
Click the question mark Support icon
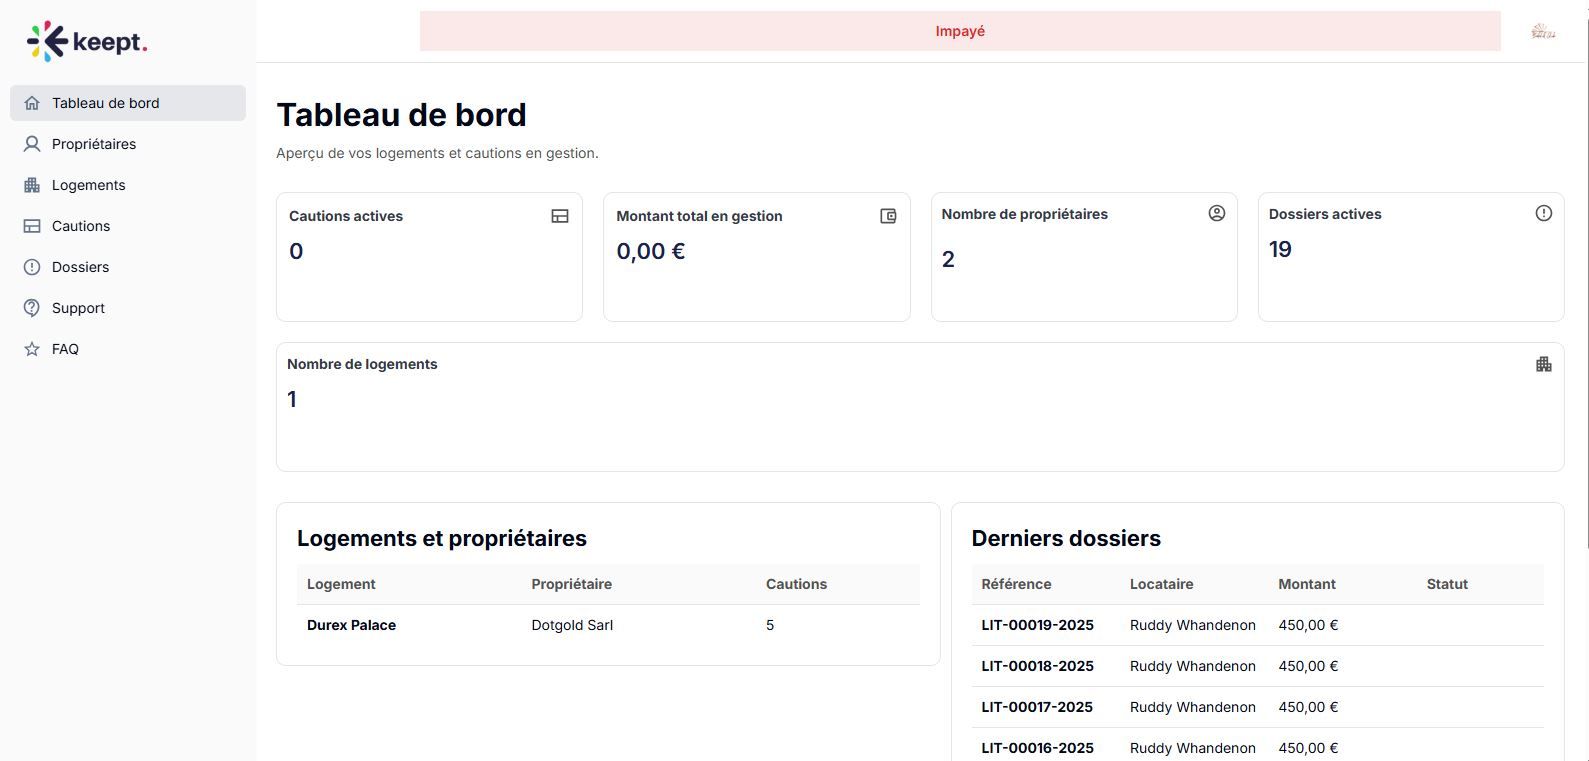coord(32,308)
